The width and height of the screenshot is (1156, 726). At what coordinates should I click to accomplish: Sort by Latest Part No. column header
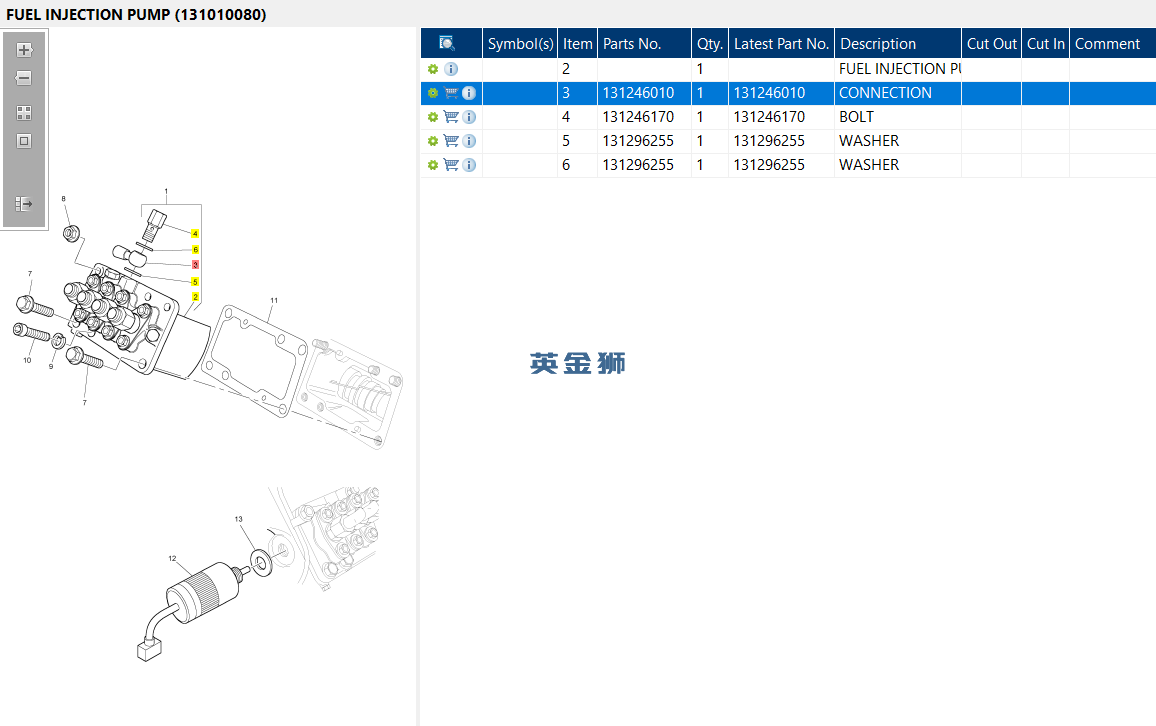click(781, 43)
